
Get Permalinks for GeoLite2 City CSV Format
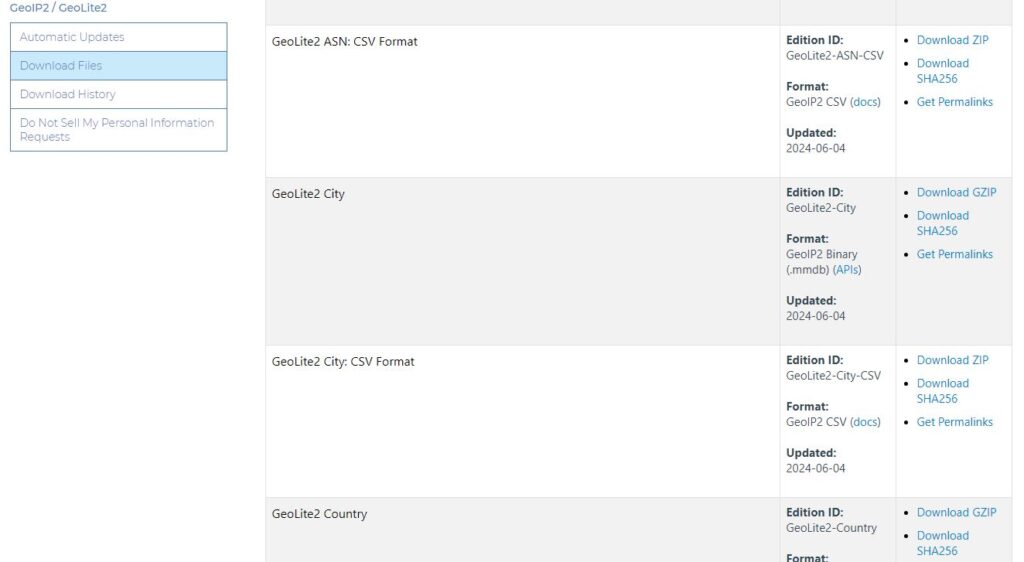click(954, 422)
